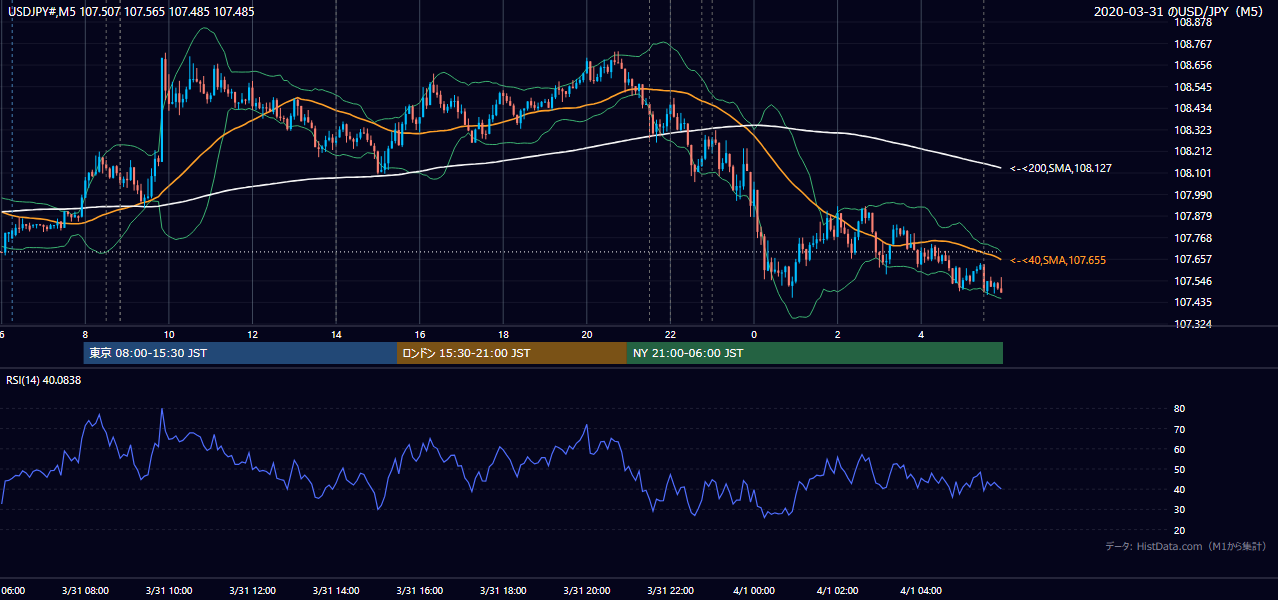Image resolution: width=1278 pixels, height=600 pixels.
Task: Click the hour label 10 below the chart
Action: [169, 335]
